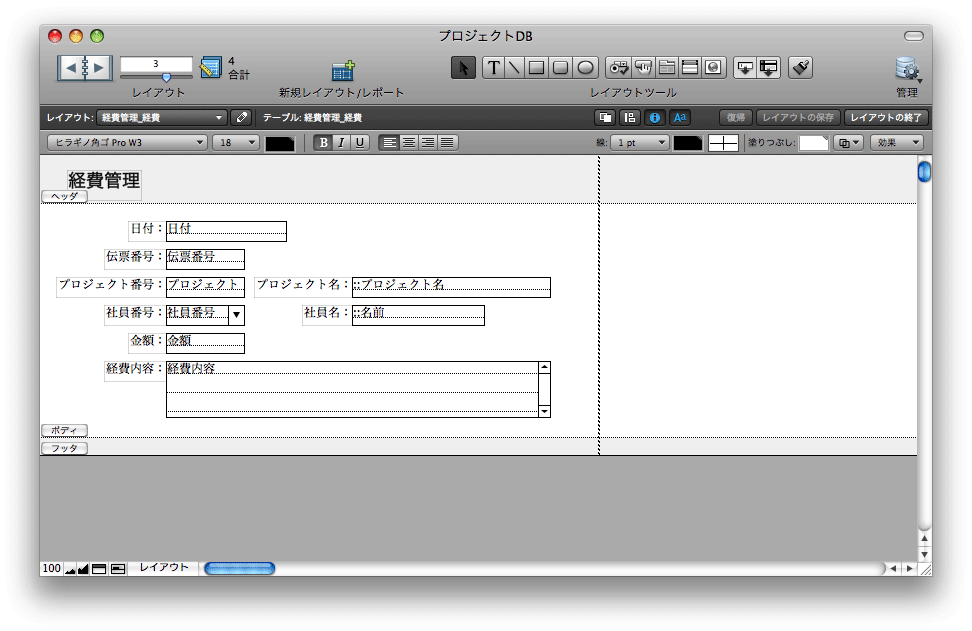Viewport: 972px width, 631px height.
Task: Click the zoom out mountain icon
Action: point(69,569)
